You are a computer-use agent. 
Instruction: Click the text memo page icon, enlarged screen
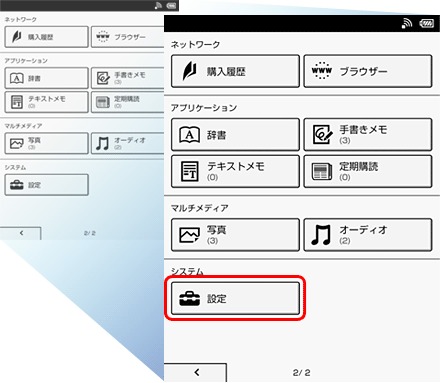click(x=190, y=171)
